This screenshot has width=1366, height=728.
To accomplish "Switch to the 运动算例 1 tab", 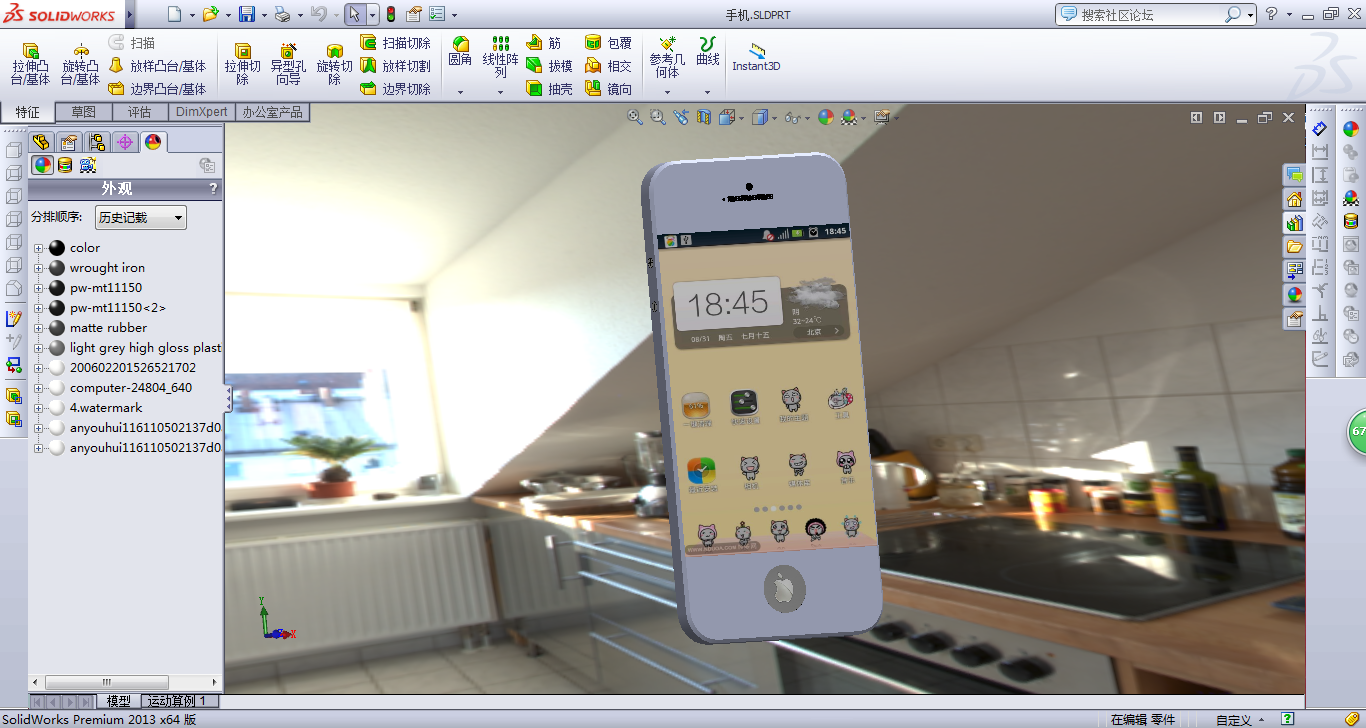I will tap(178, 701).
